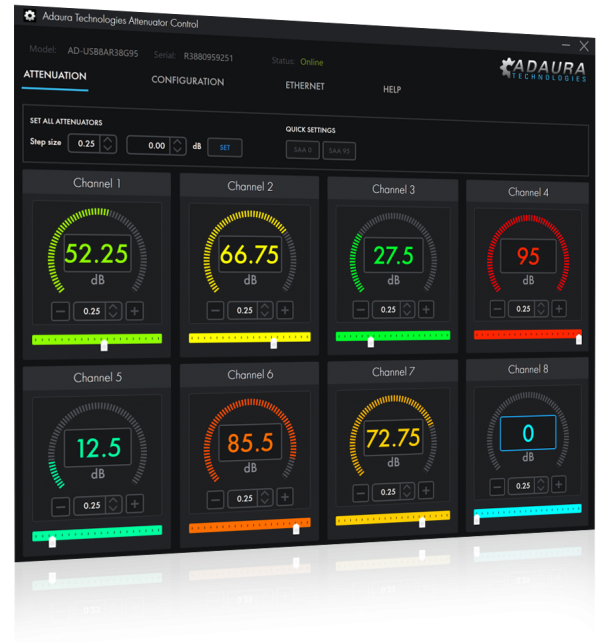Screen dimensions: 600x643
Task: Switch to the ATTENUATION tab
Action: pos(55,75)
